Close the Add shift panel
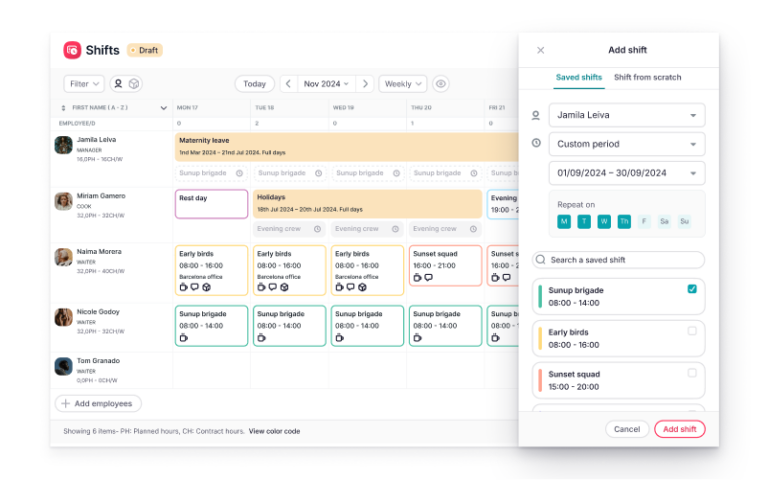This screenshot has height=480, width=768. pos(540,50)
